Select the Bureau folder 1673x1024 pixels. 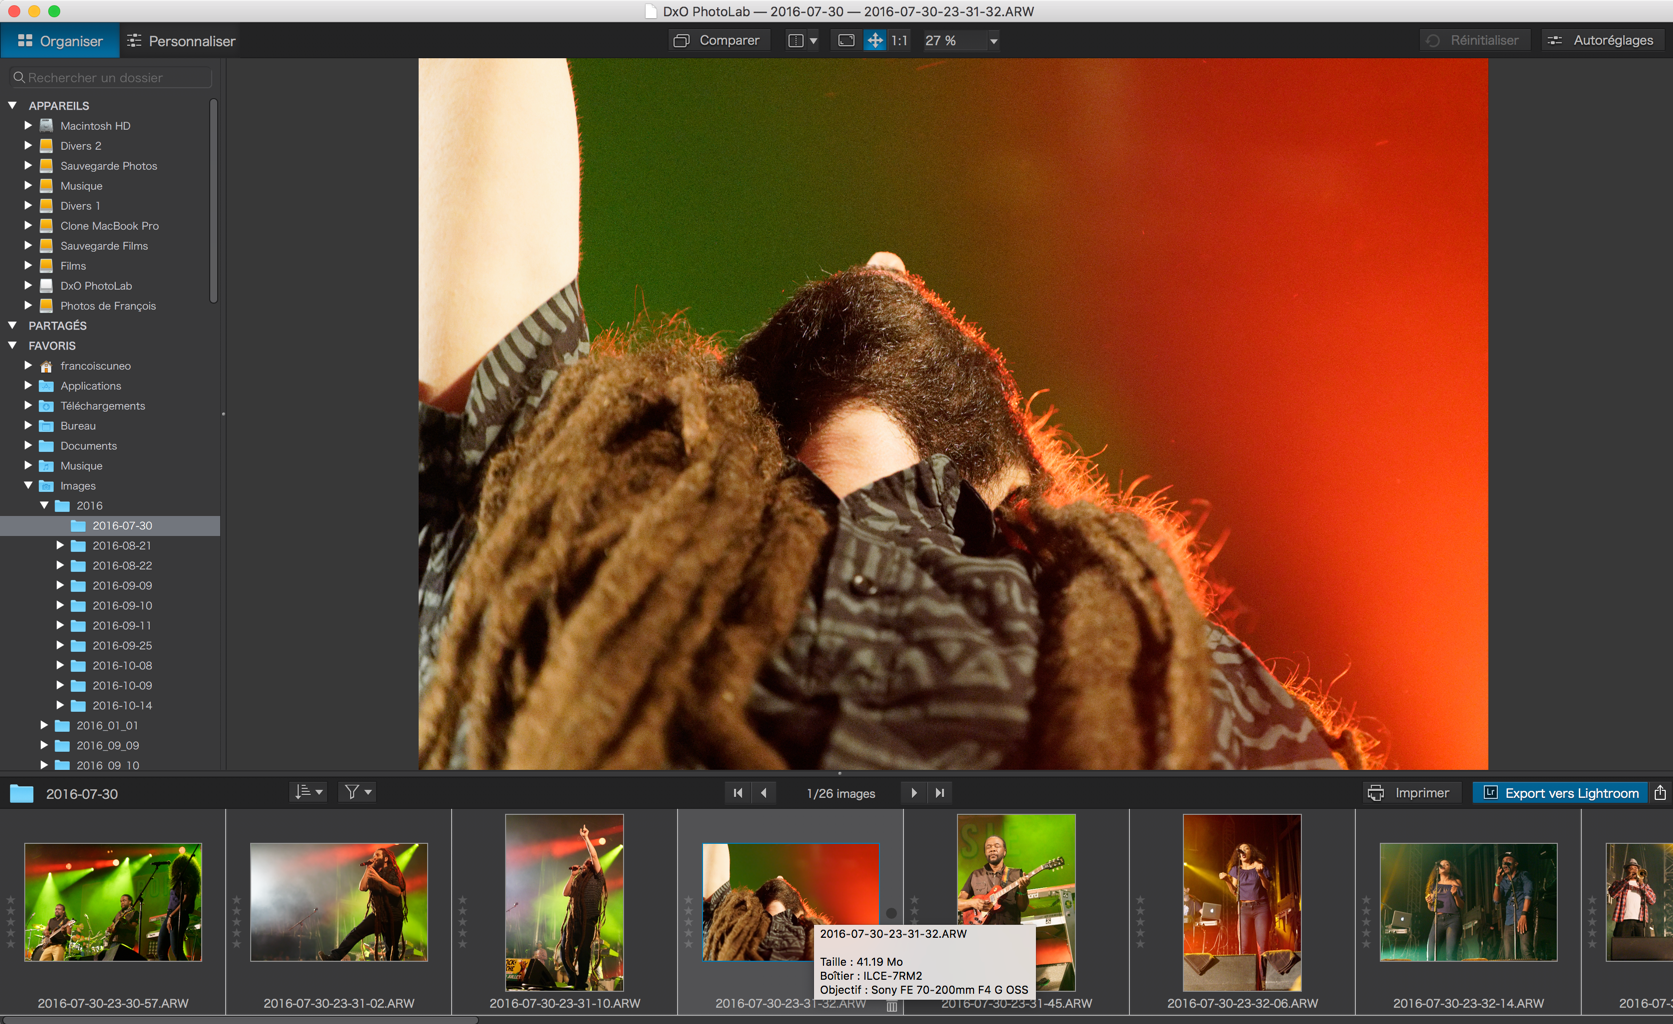coord(77,426)
